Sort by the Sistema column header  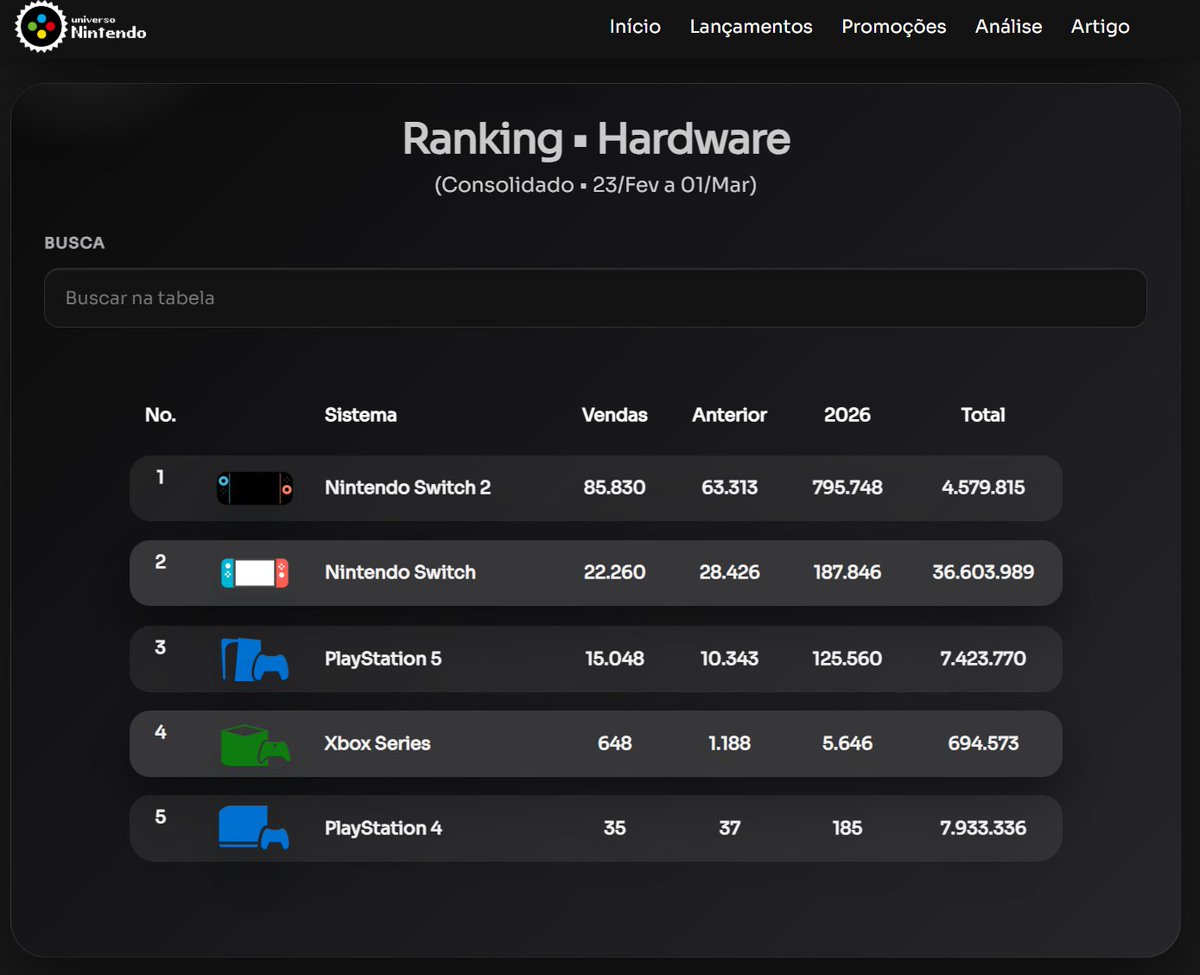[361, 415]
